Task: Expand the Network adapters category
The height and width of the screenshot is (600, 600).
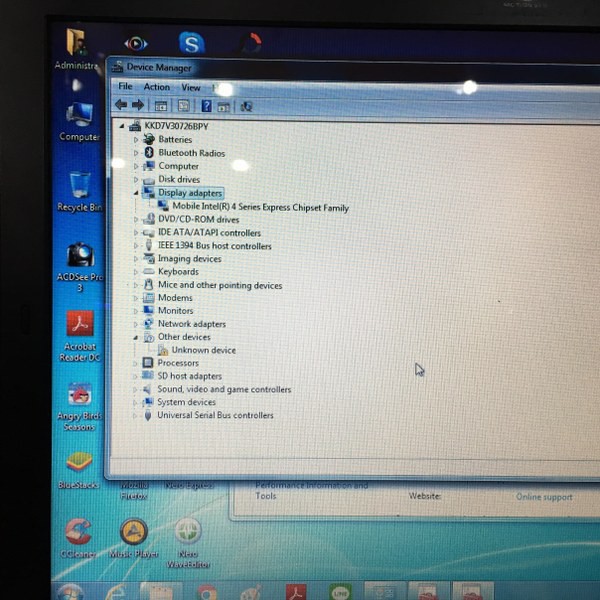Action: [x=135, y=324]
